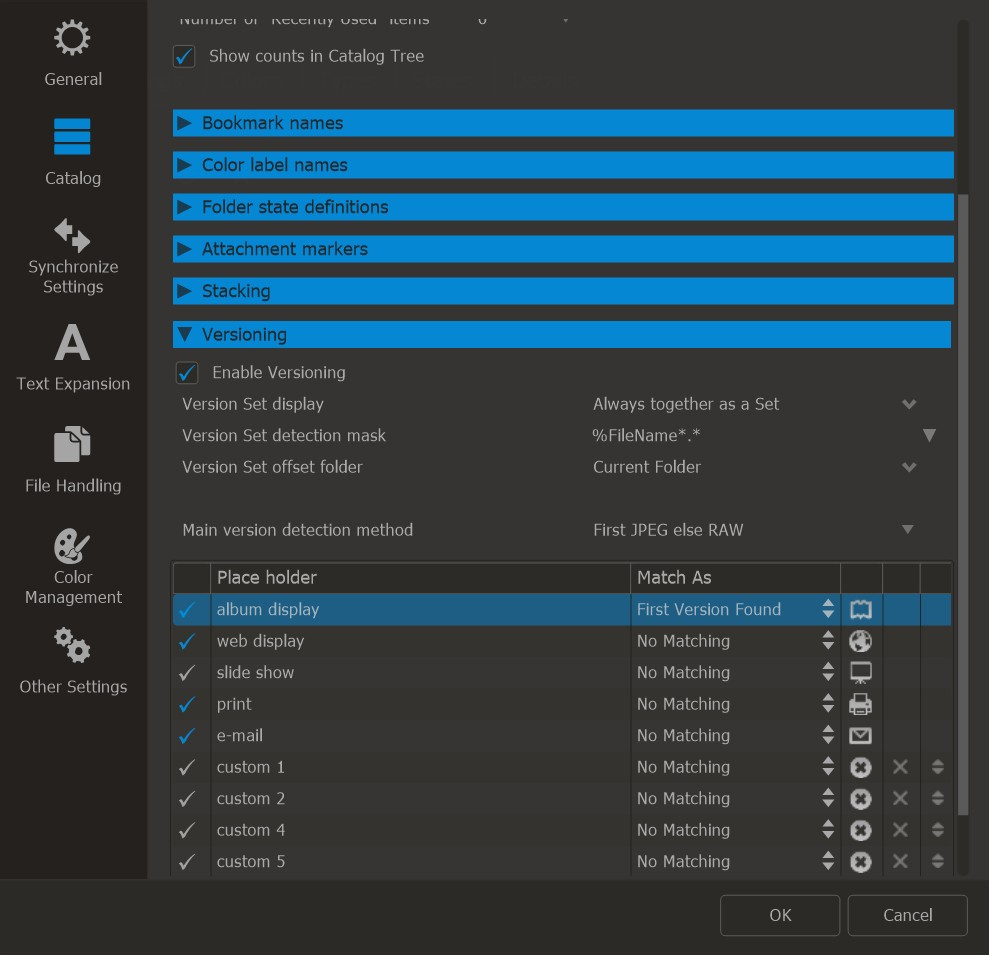Delete custom 5 placeholder with X
Viewport: 989px width, 955px height.
(900, 862)
